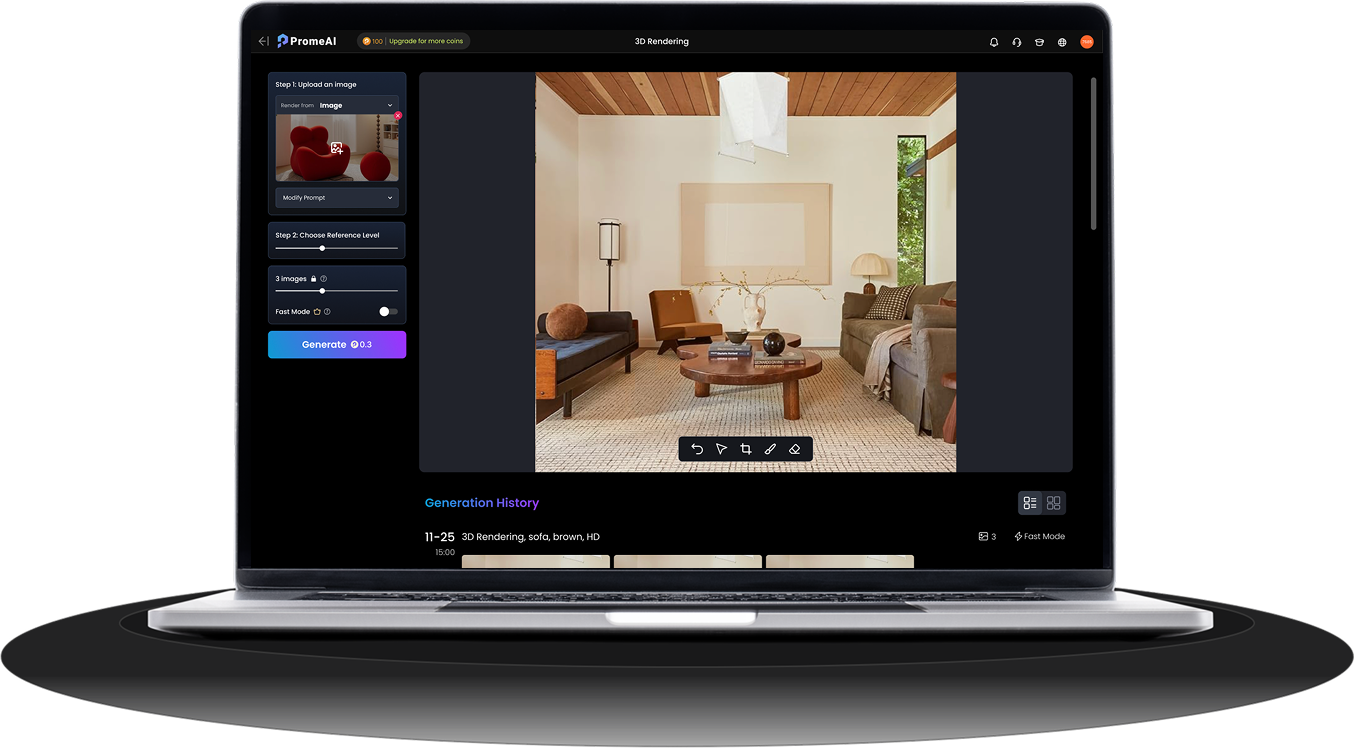
Task: Collapse the back arrow panel chevron
Action: pos(262,41)
